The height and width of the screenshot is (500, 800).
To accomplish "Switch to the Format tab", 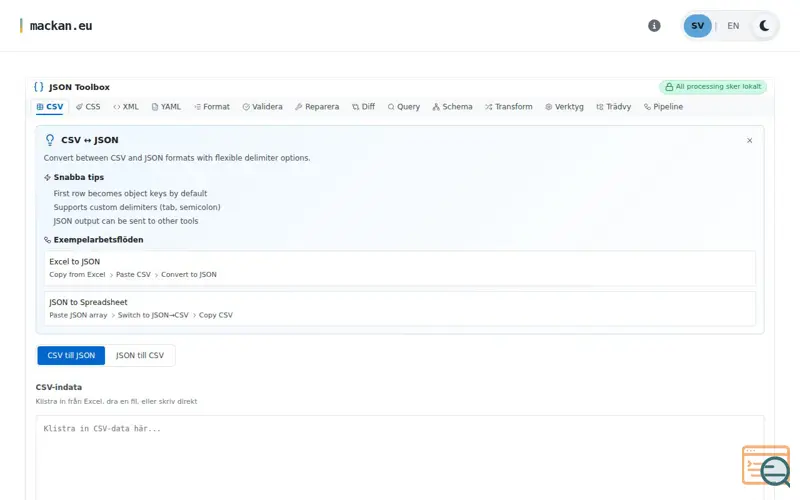I will tap(212, 107).
